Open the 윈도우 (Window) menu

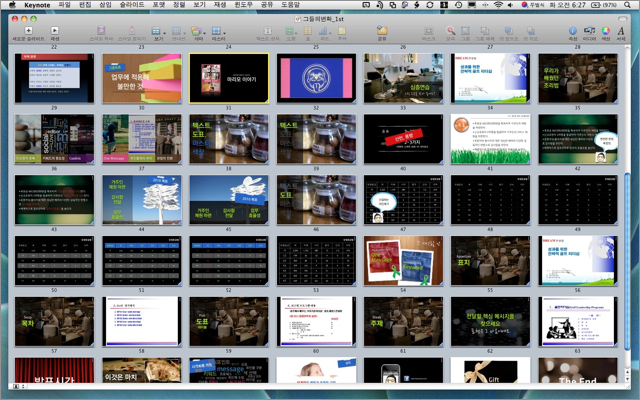[244, 5]
